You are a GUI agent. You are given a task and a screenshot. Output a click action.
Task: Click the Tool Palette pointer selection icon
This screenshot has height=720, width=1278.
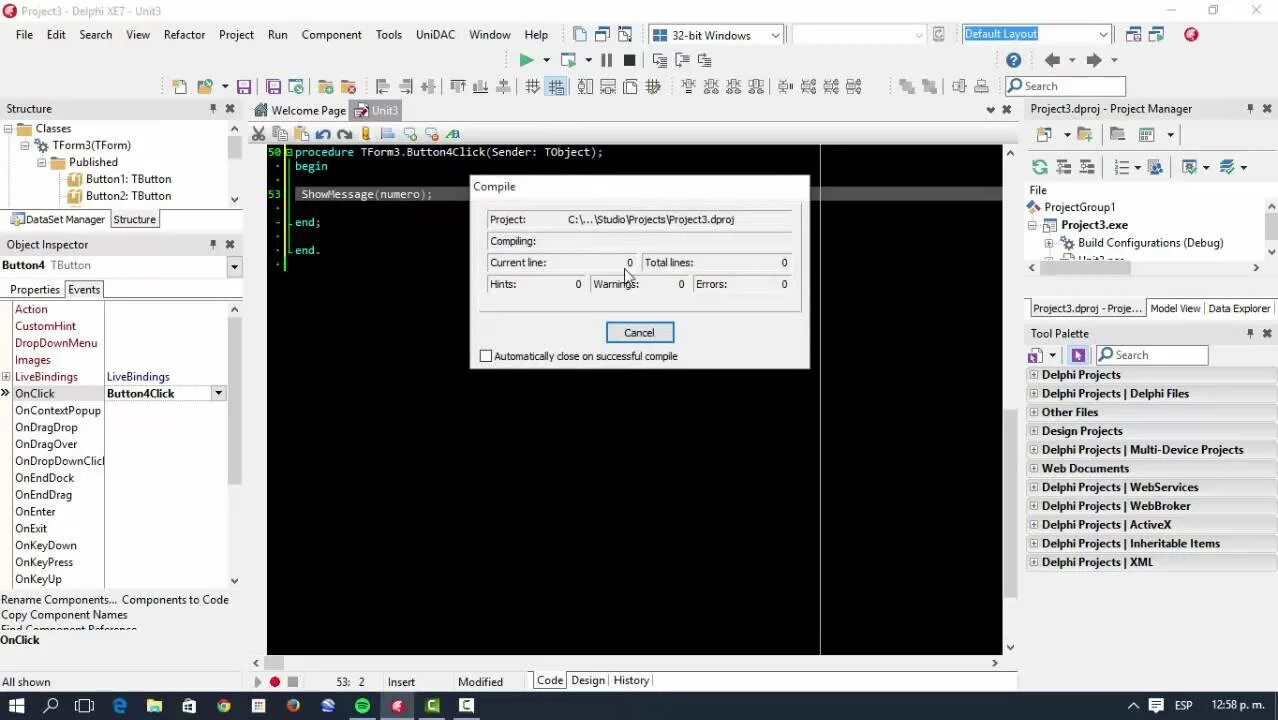tap(1078, 355)
